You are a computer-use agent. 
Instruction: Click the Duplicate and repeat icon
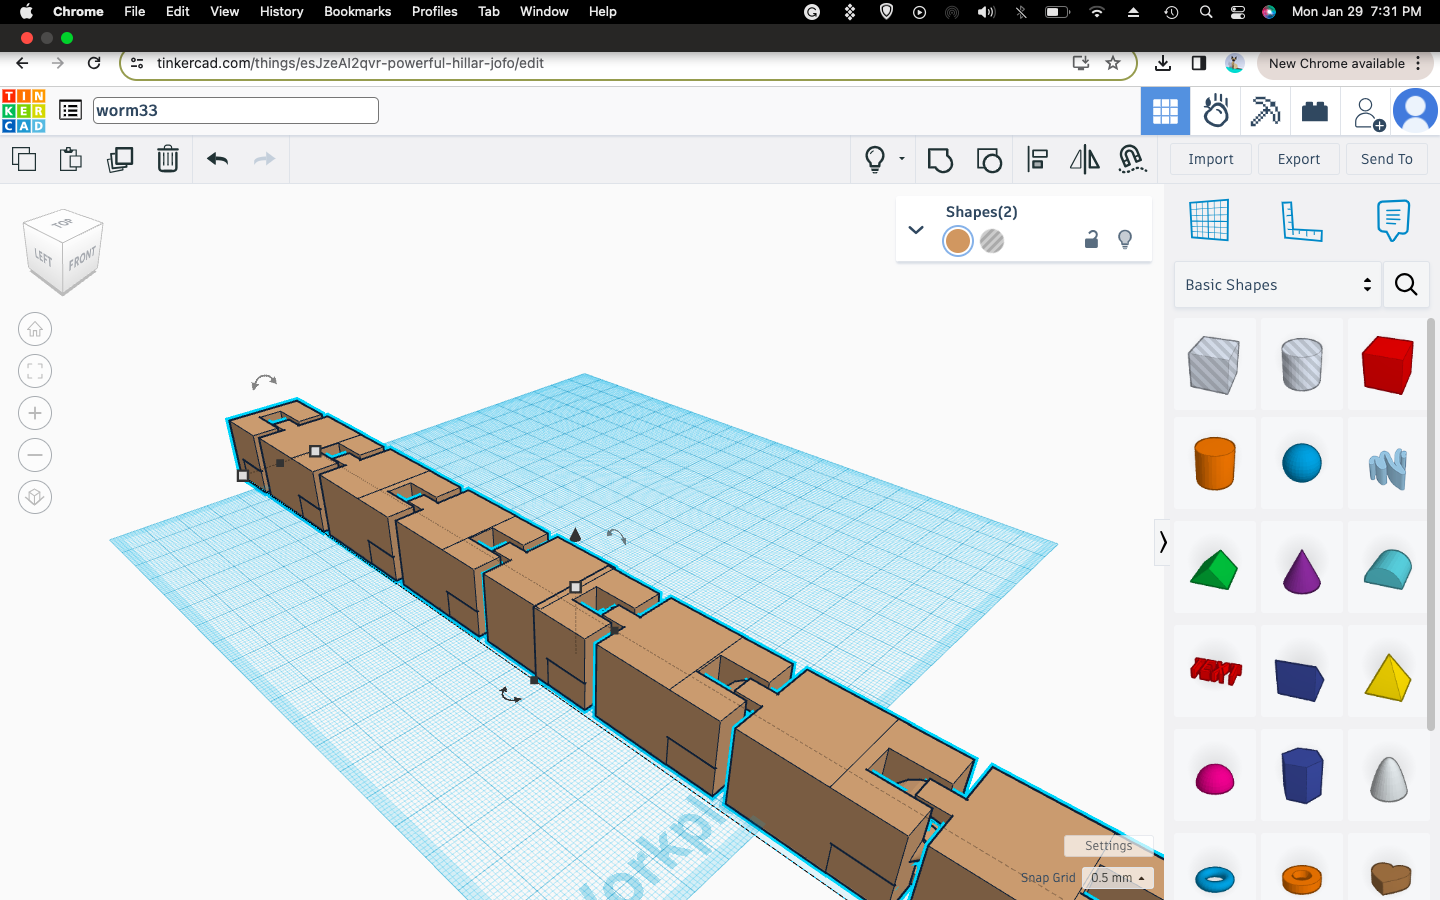[x=120, y=159]
